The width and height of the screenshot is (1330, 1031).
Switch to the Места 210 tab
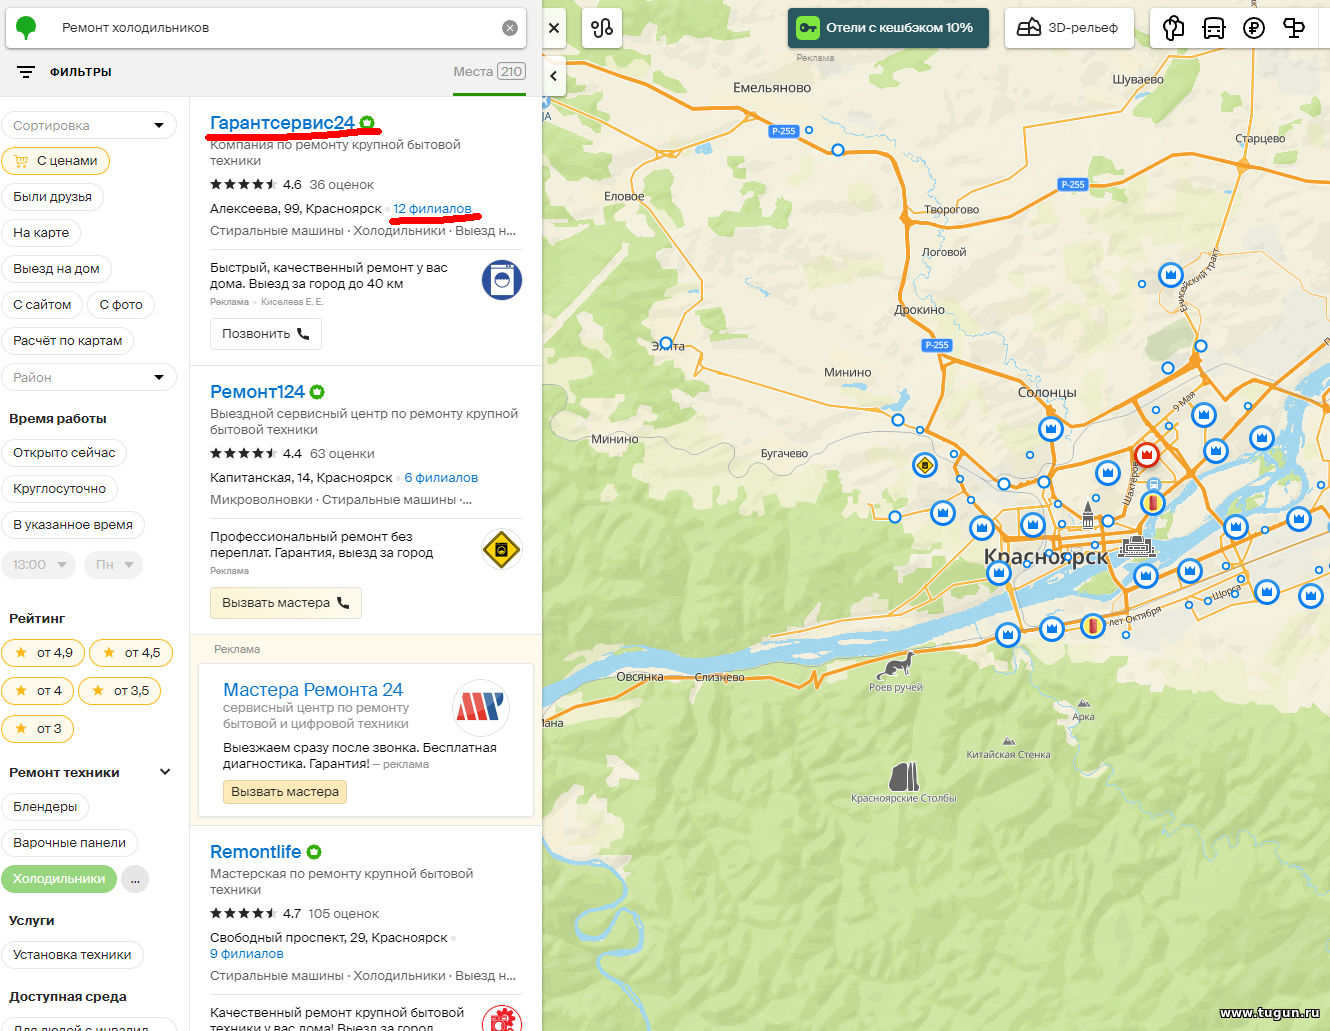pyautogui.click(x=489, y=72)
